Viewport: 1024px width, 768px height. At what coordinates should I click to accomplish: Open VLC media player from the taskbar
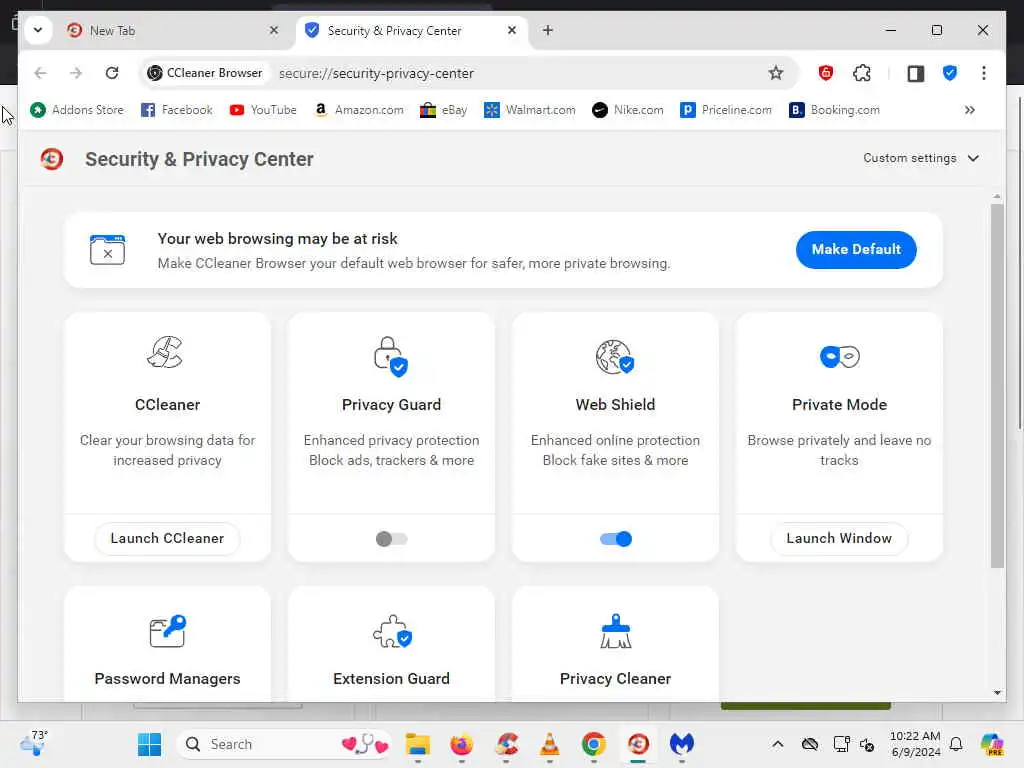(x=550, y=744)
